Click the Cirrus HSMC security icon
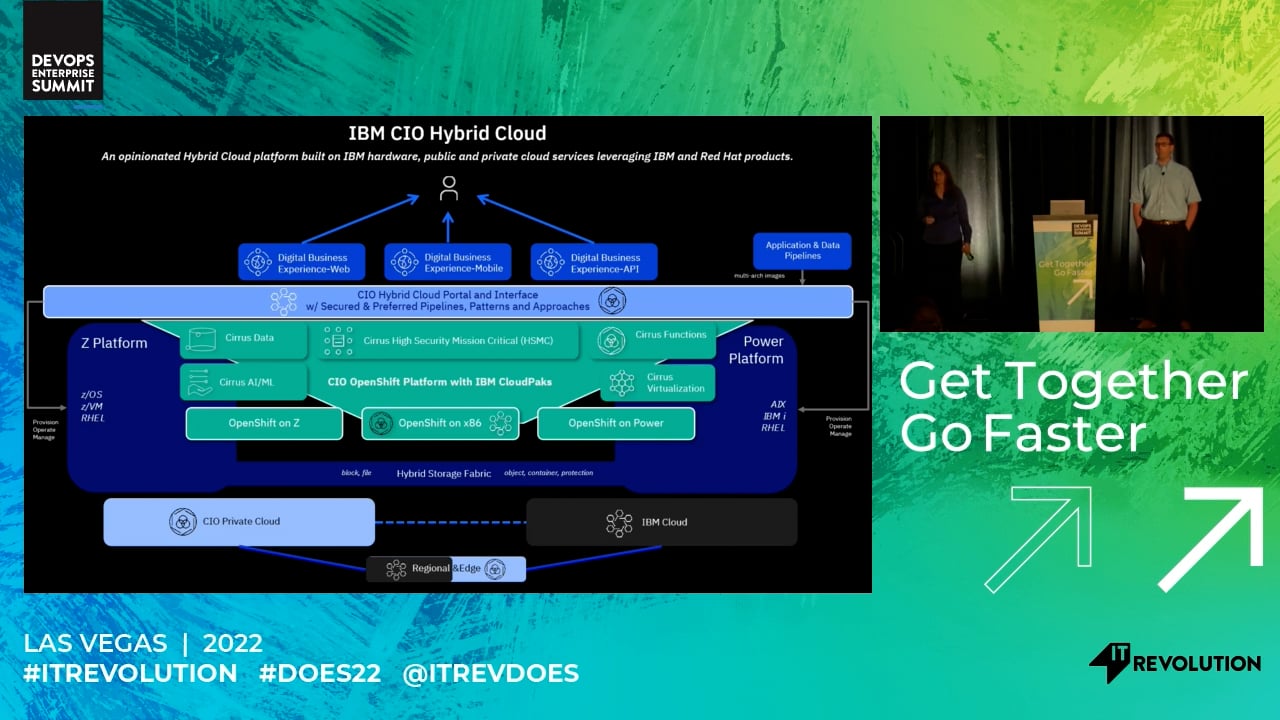The image size is (1280, 720). pos(338,341)
